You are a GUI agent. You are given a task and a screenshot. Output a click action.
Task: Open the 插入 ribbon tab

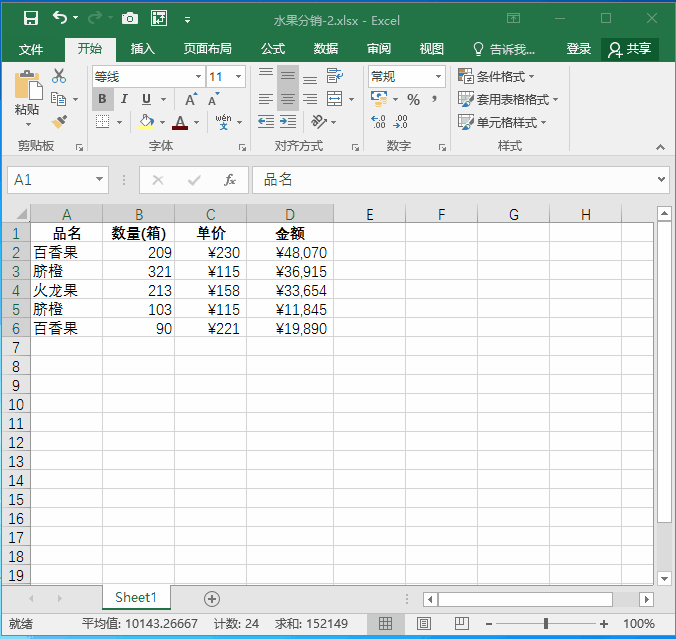coord(143,49)
